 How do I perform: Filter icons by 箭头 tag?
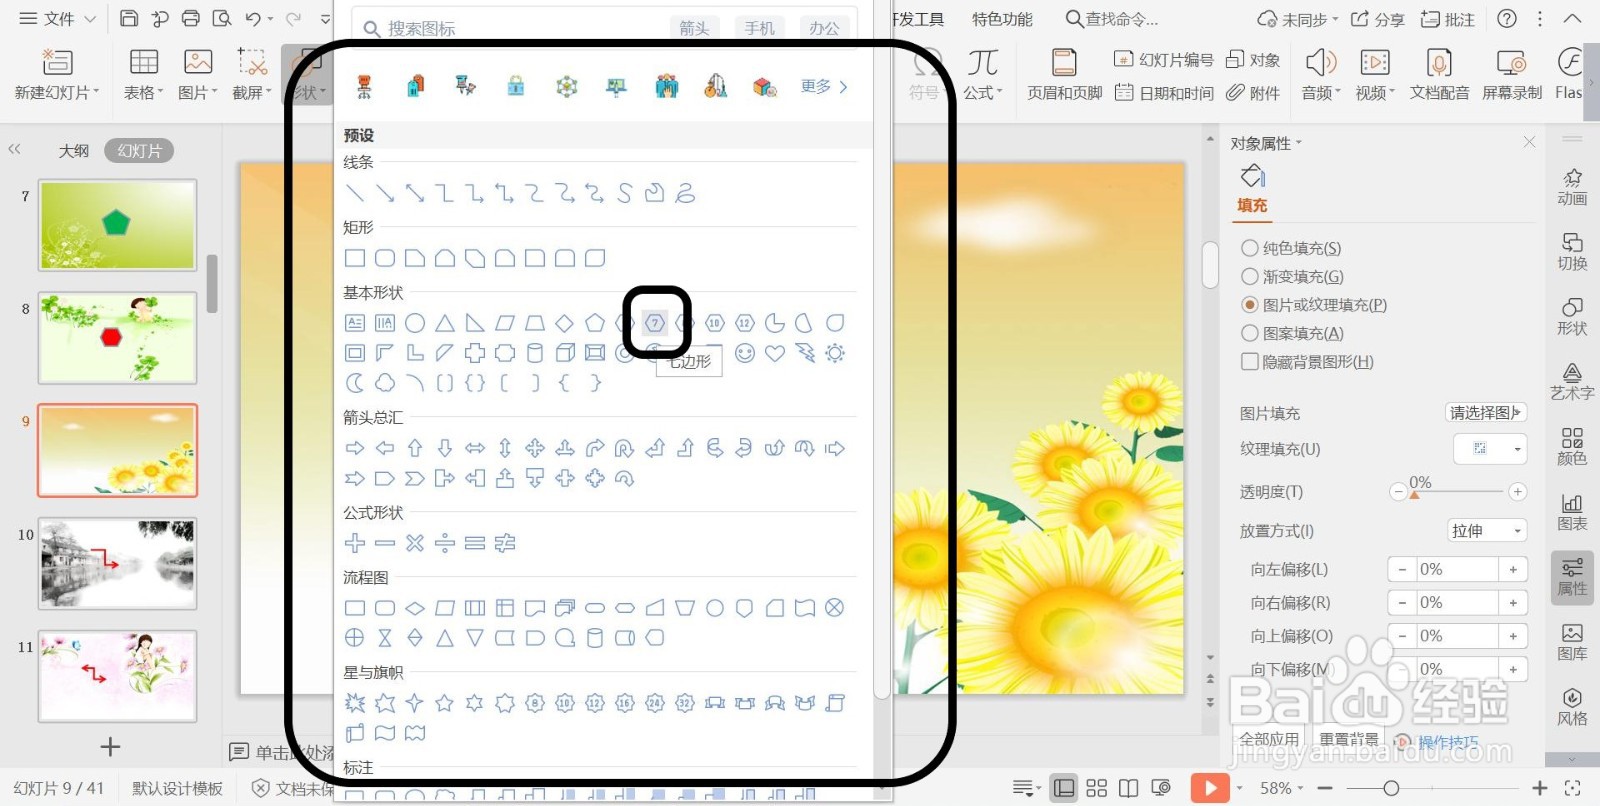[694, 28]
